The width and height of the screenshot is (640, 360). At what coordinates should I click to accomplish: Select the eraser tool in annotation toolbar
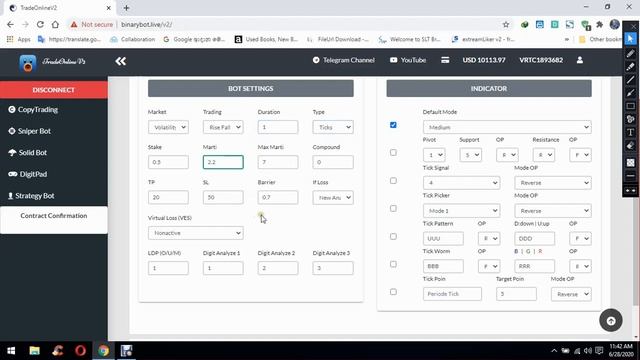(x=630, y=146)
